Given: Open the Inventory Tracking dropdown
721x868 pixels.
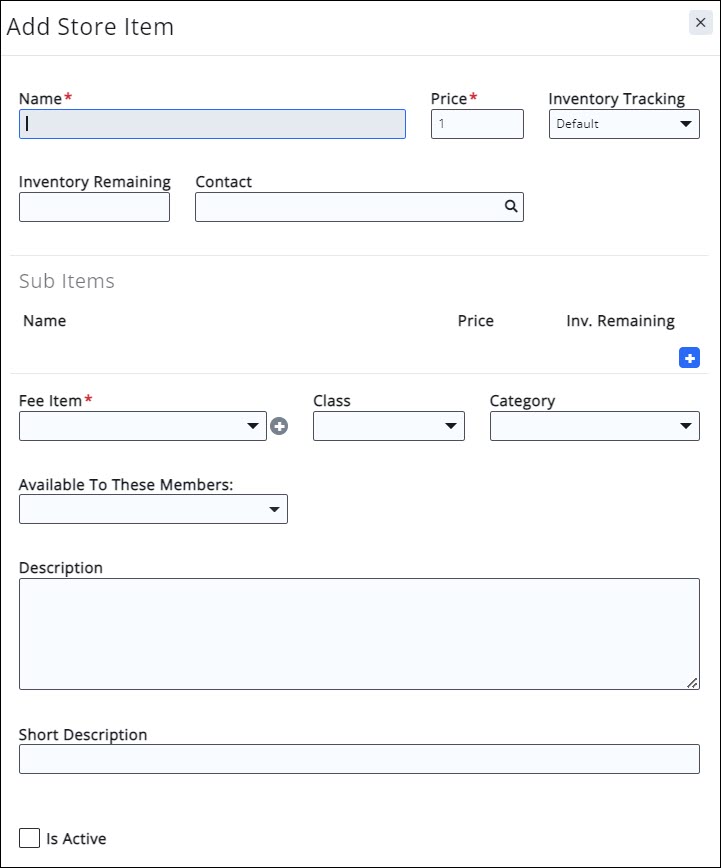Looking at the screenshot, I should [624, 124].
